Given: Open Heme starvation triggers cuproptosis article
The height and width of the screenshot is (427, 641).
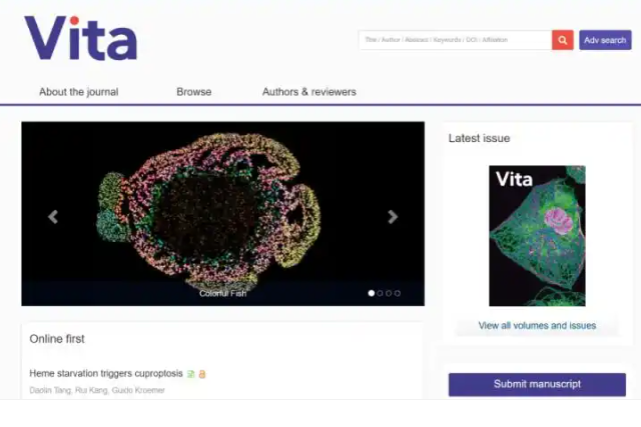Looking at the screenshot, I should click(106, 373).
